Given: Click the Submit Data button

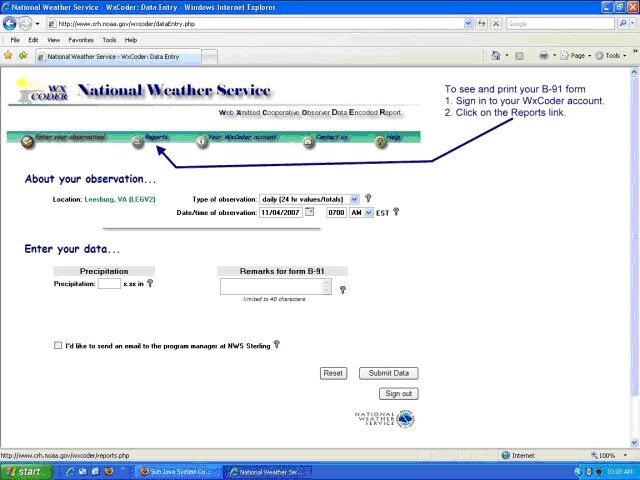Looking at the screenshot, I should [x=389, y=373].
